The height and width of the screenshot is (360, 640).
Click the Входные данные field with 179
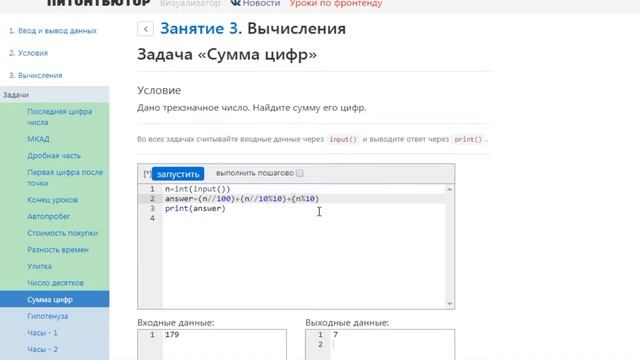[x=212, y=345]
